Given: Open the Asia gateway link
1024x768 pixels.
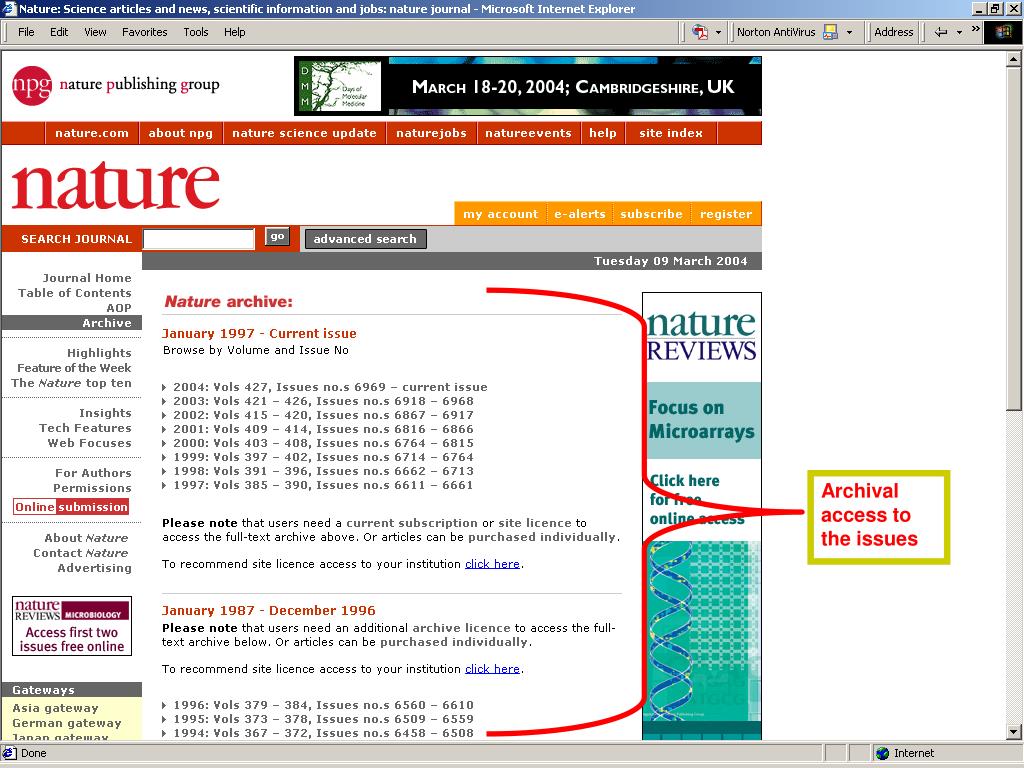Looking at the screenshot, I should point(56,709).
